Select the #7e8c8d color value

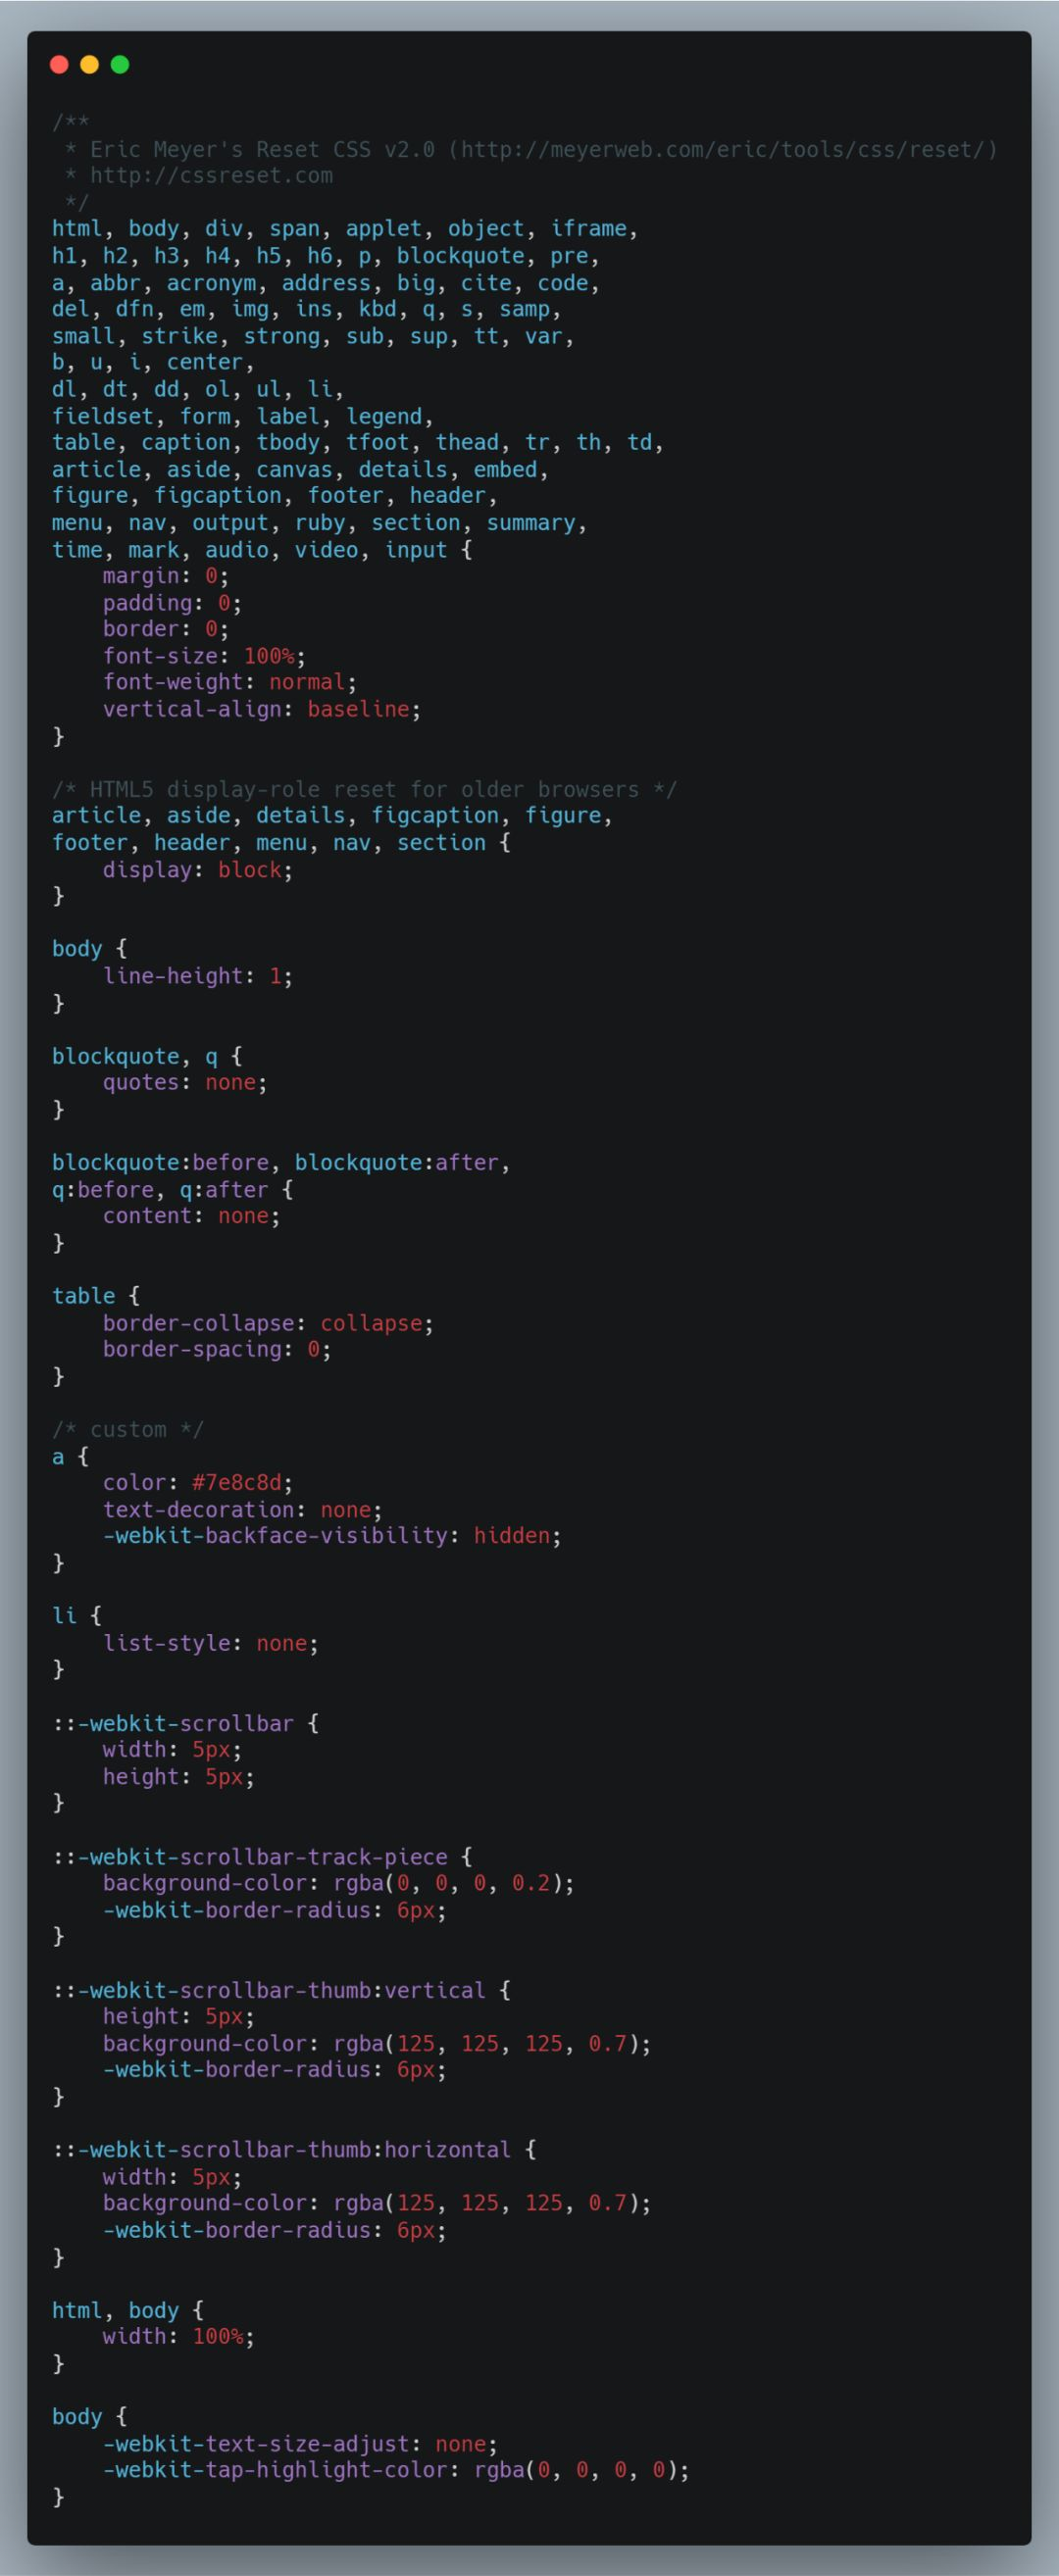point(237,1482)
